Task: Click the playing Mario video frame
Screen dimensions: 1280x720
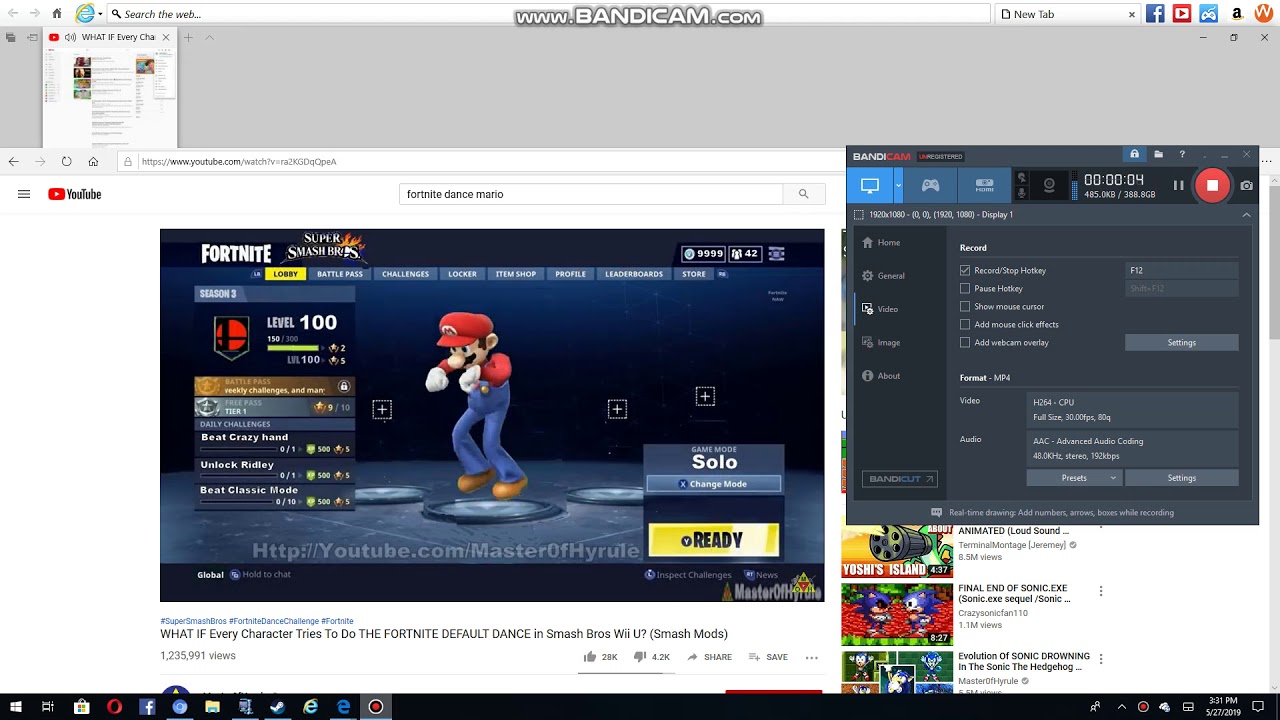Action: pyautogui.click(x=492, y=415)
